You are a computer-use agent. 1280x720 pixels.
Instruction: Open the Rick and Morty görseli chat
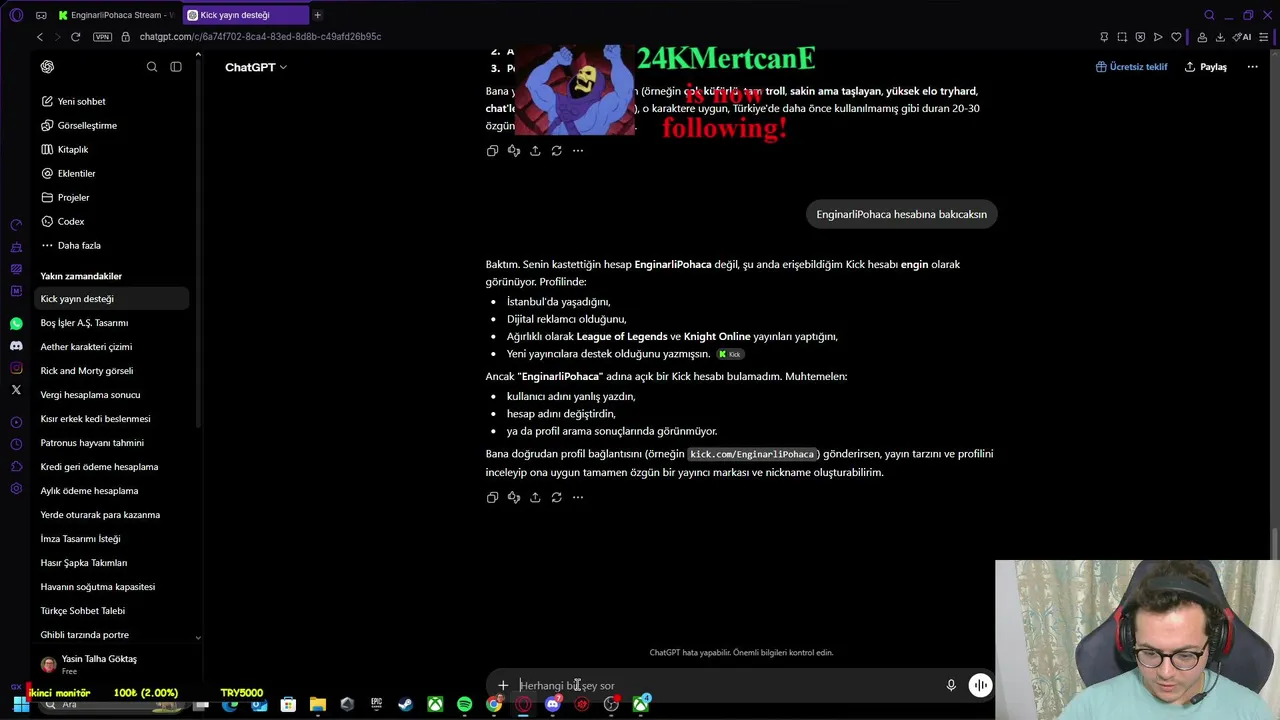(112, 371)
